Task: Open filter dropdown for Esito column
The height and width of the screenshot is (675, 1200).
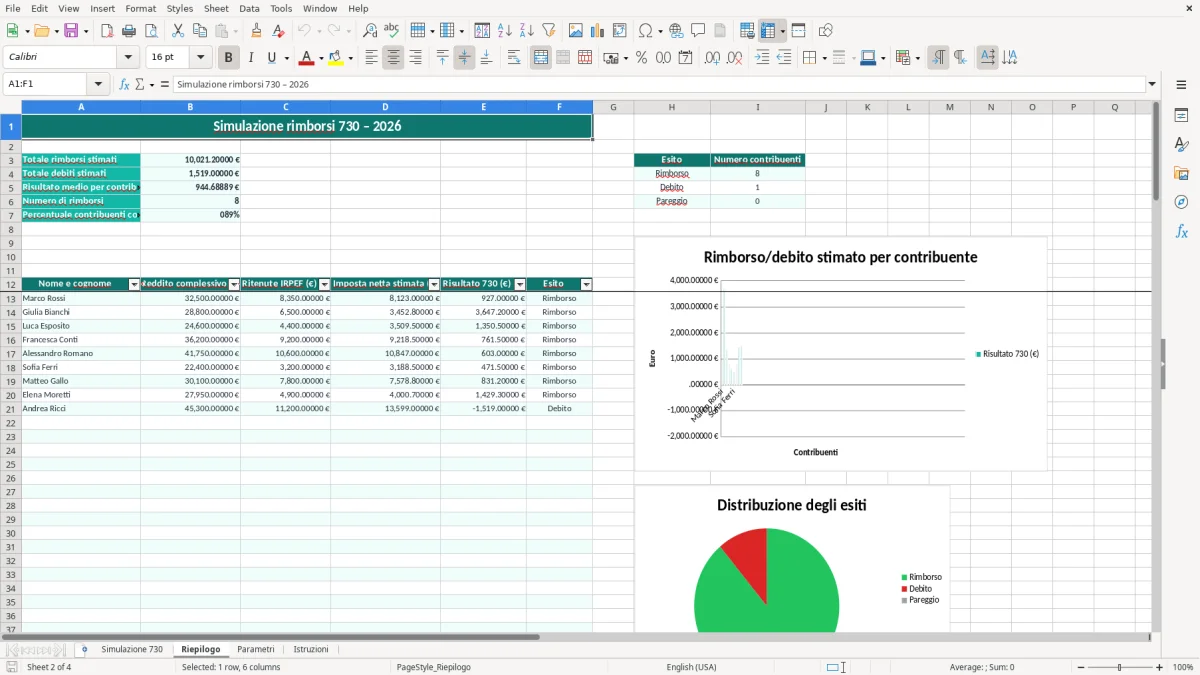Action: pos(586,285)
